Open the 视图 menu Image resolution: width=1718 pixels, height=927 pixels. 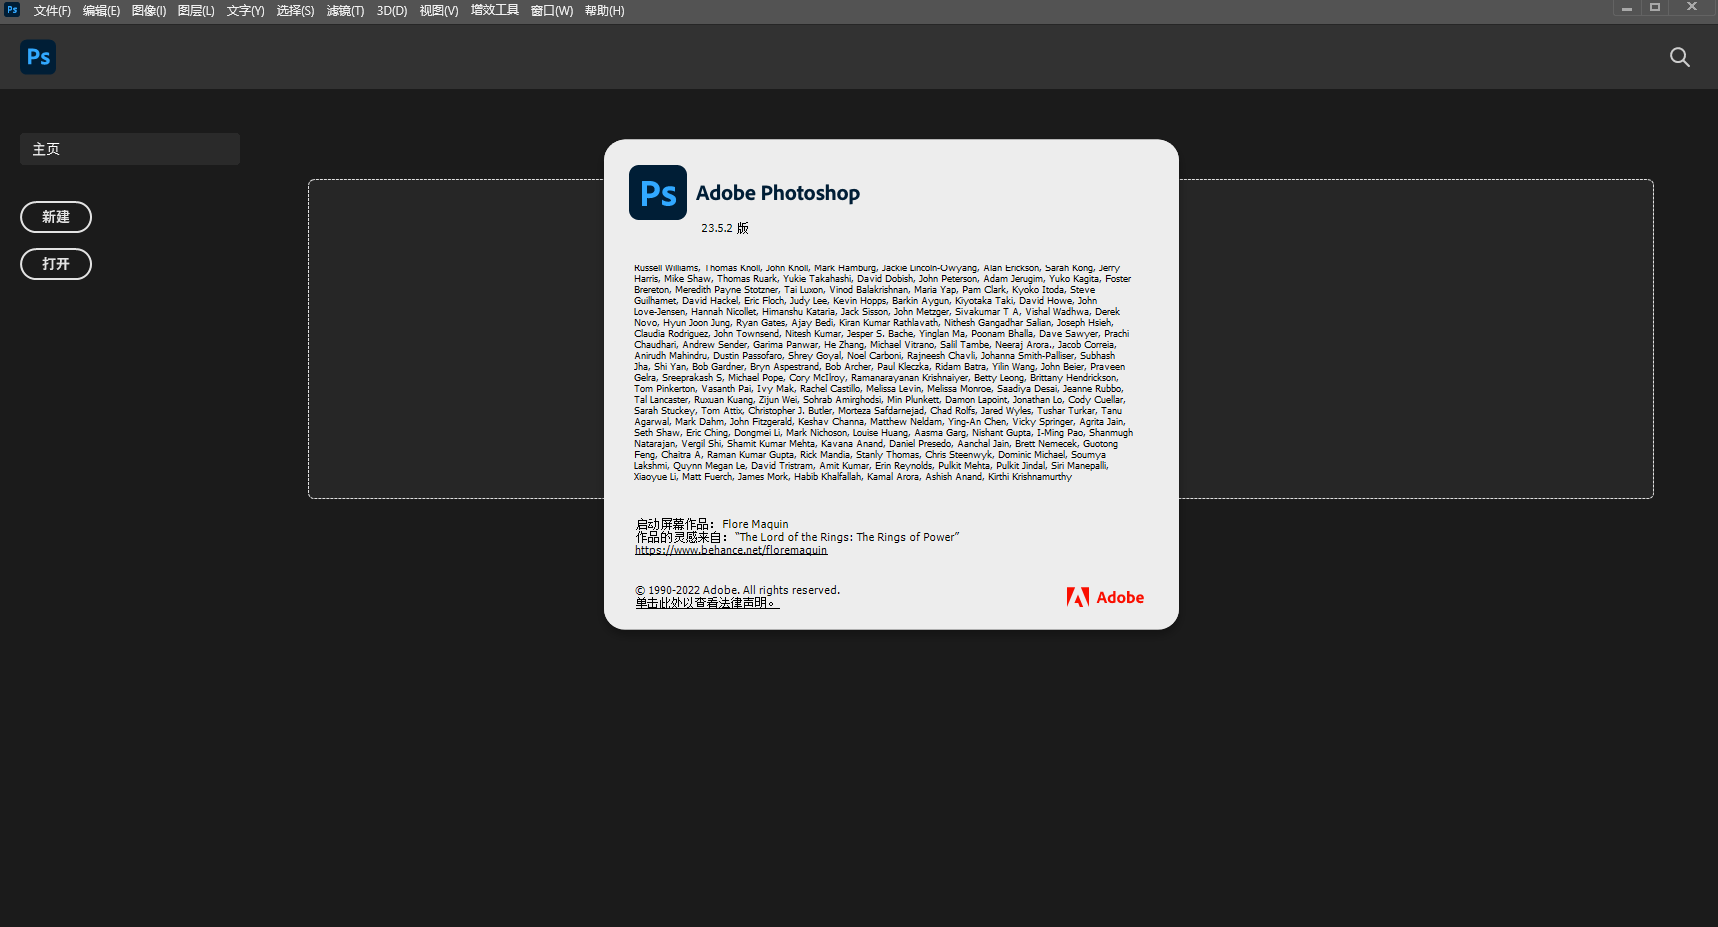coord(438,10)
